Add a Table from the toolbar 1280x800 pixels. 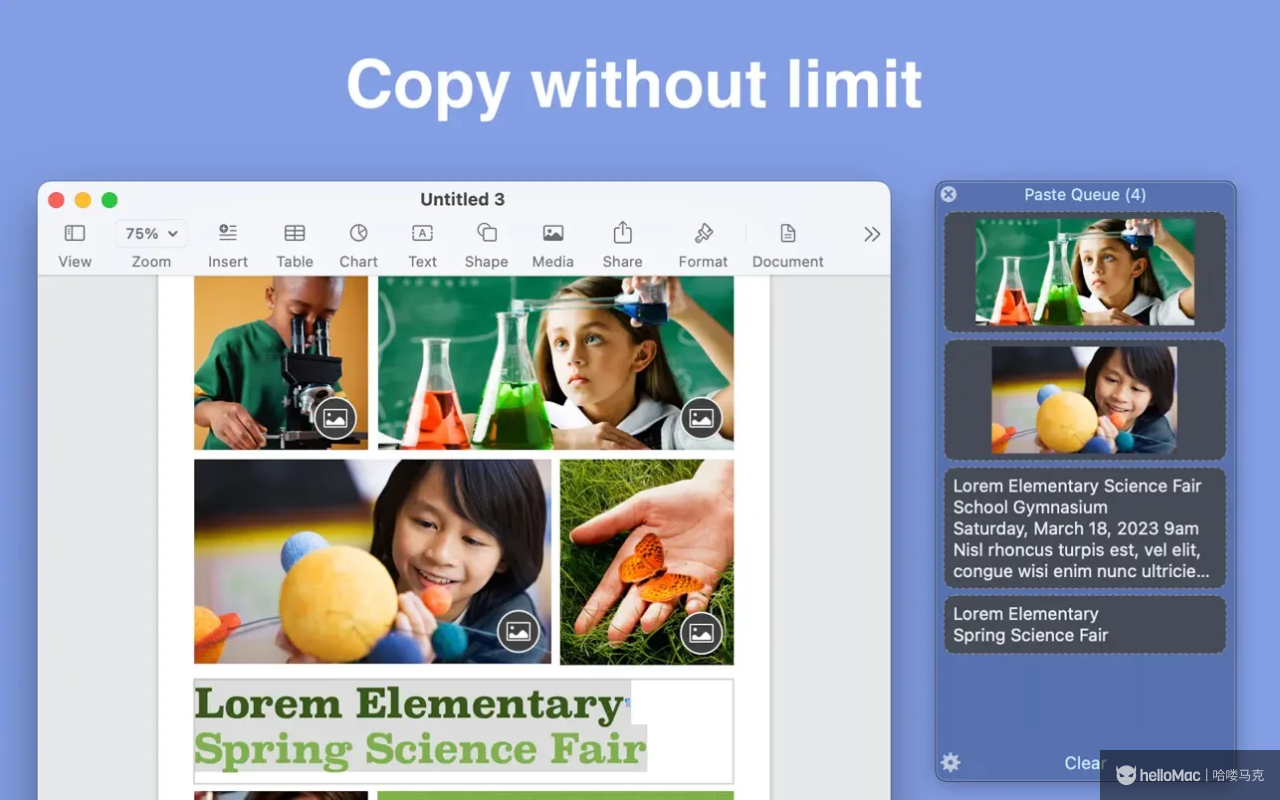(x=295, y=233)
